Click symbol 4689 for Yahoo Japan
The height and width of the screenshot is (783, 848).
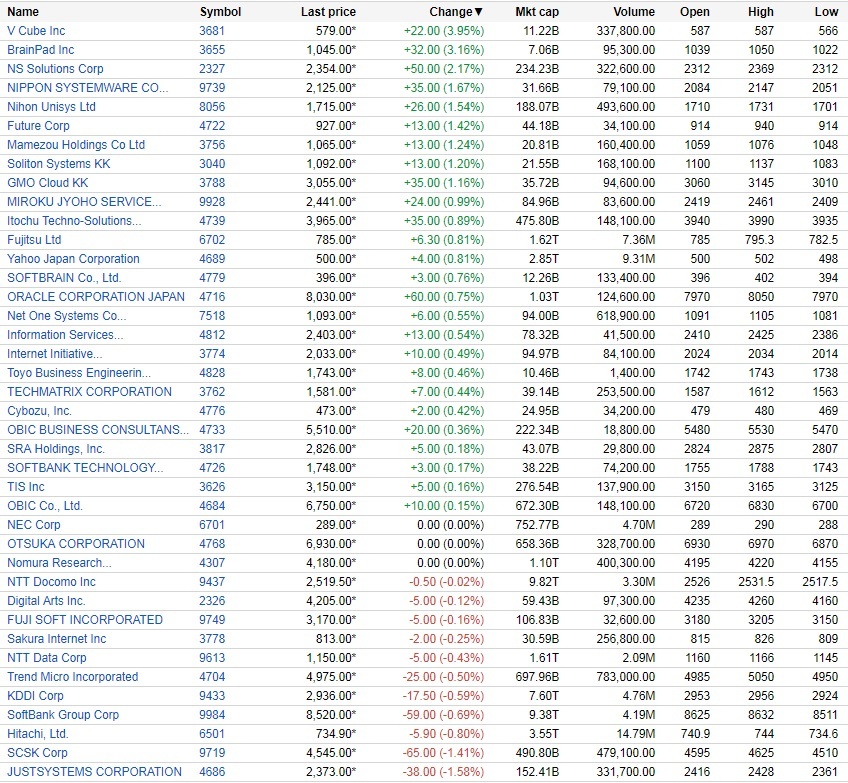212,258
